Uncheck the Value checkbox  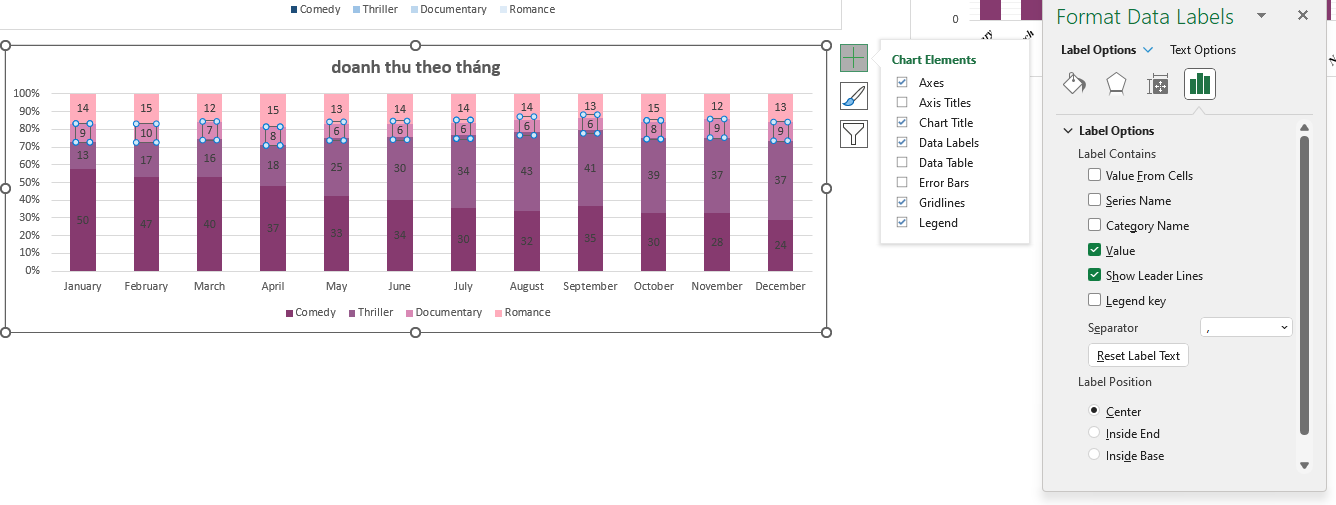[x=1095, y=251]
